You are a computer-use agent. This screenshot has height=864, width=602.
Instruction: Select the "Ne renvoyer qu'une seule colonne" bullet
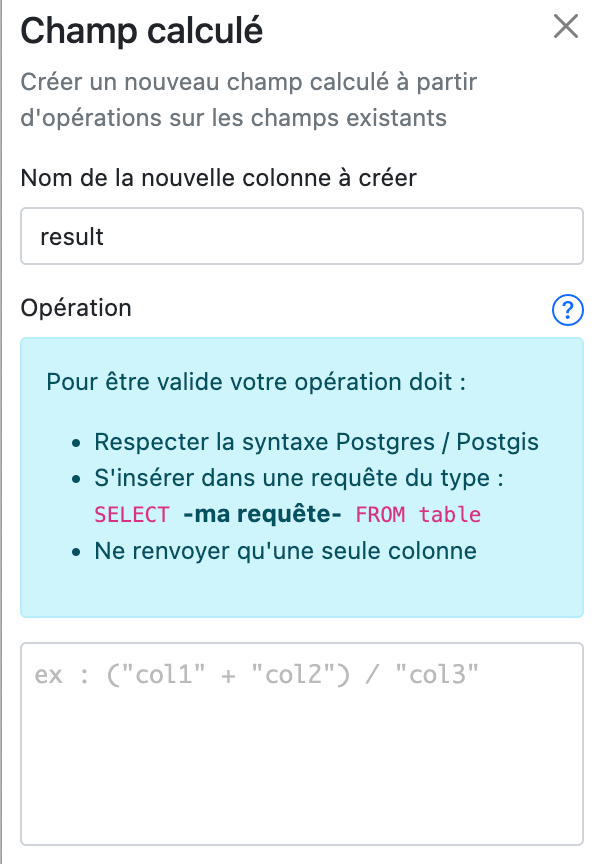pos(285,551)
